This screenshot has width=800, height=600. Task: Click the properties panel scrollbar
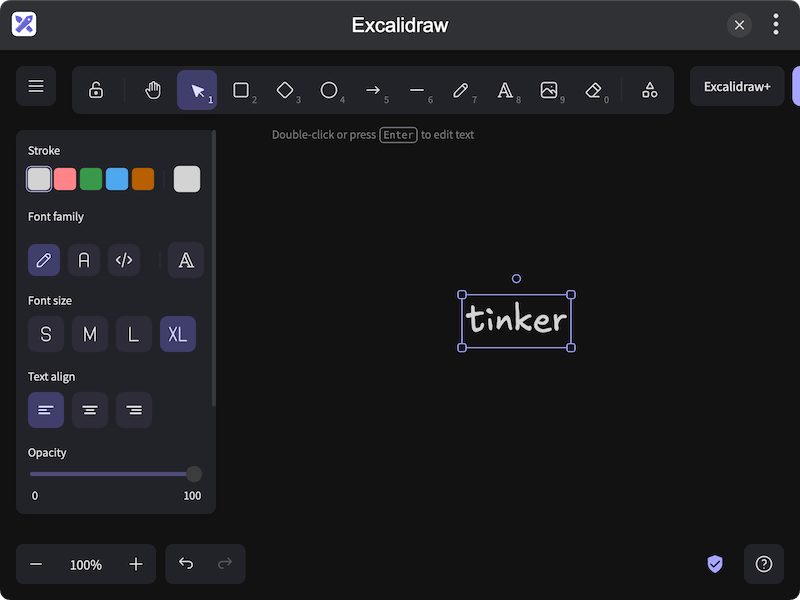(214, 269)
